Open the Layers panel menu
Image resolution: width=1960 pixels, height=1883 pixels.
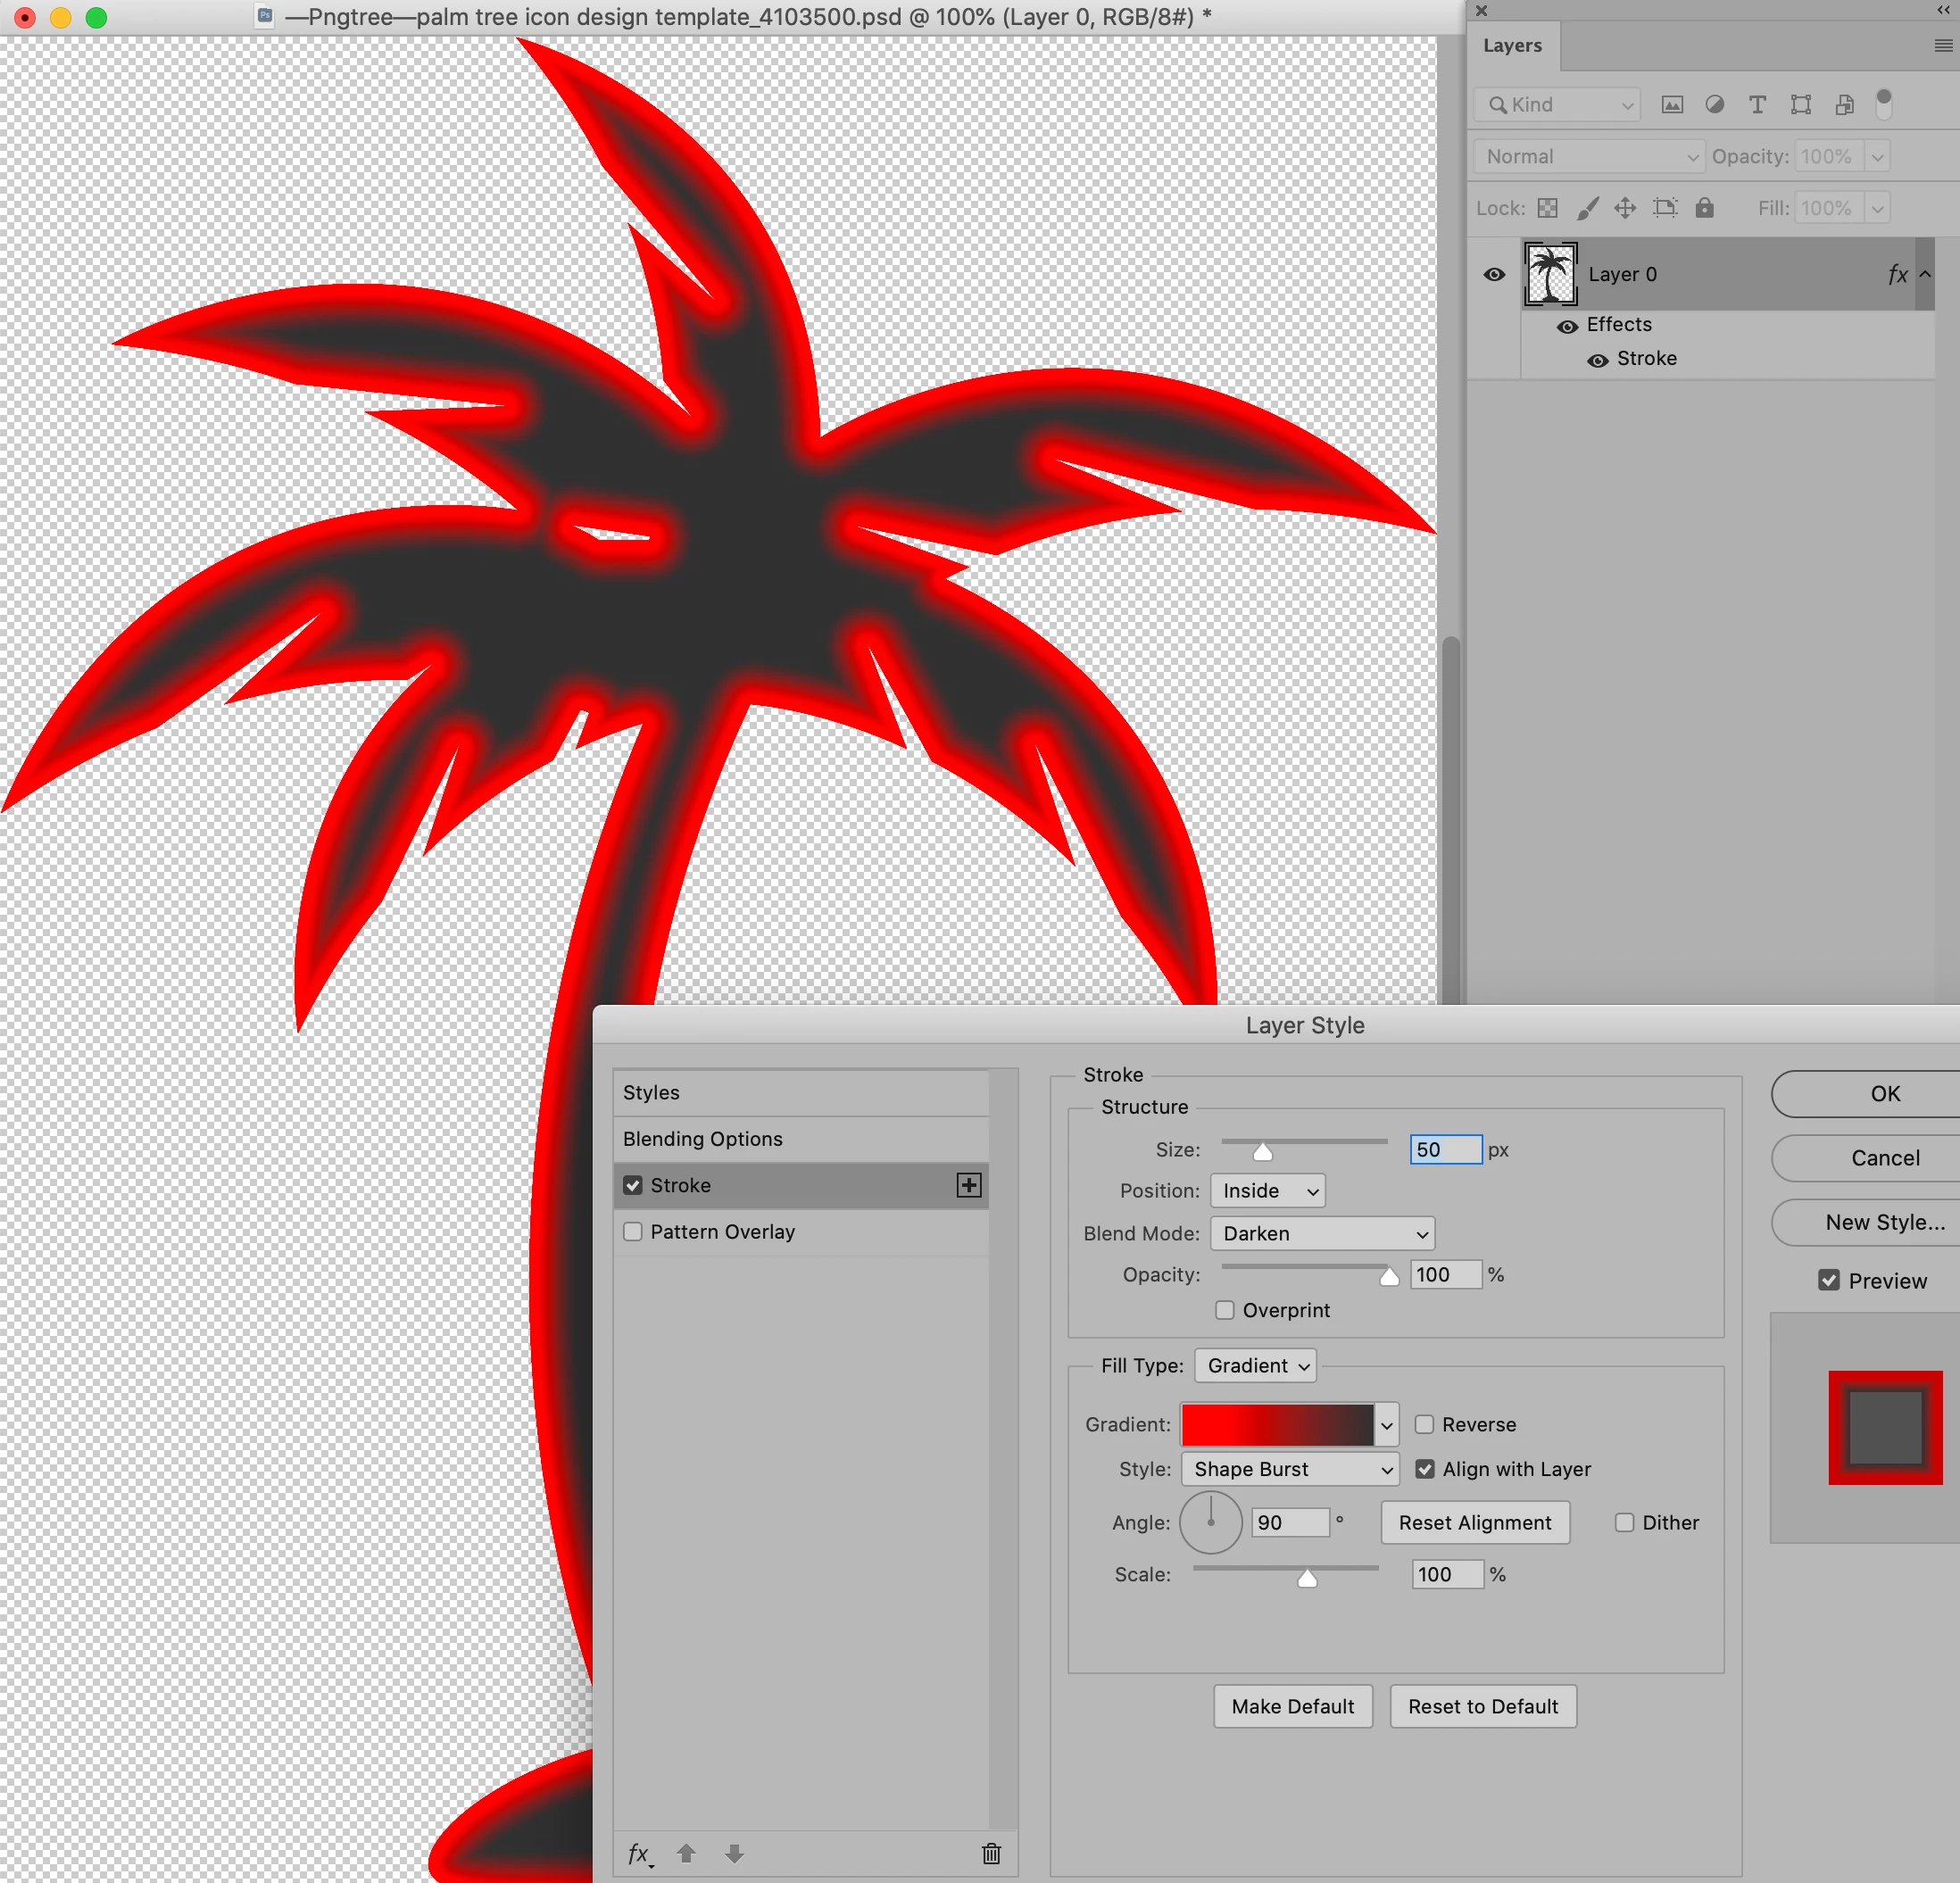click(1942, 46)
